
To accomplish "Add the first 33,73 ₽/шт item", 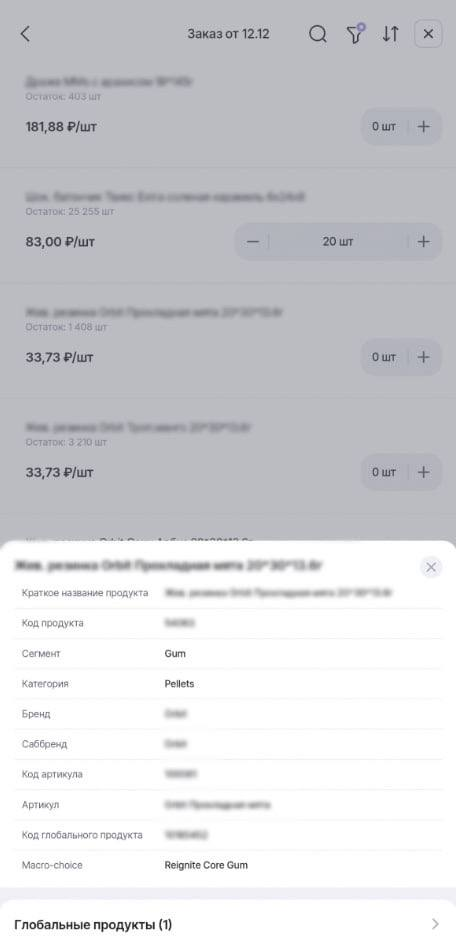I will click(x=424, y=357).
